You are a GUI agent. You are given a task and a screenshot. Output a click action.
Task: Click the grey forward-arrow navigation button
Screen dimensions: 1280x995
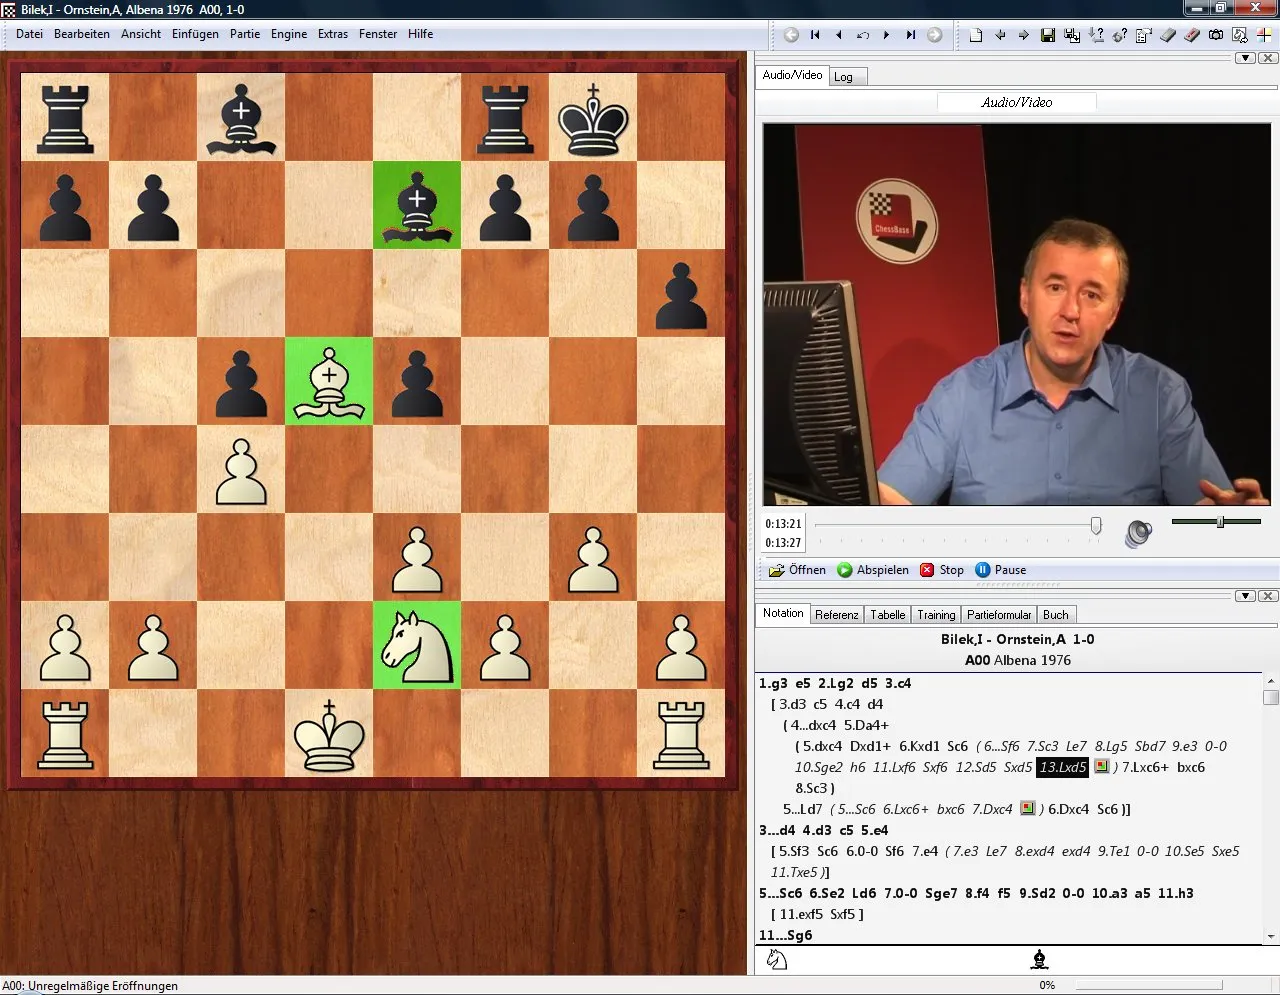tap(934, 35)
